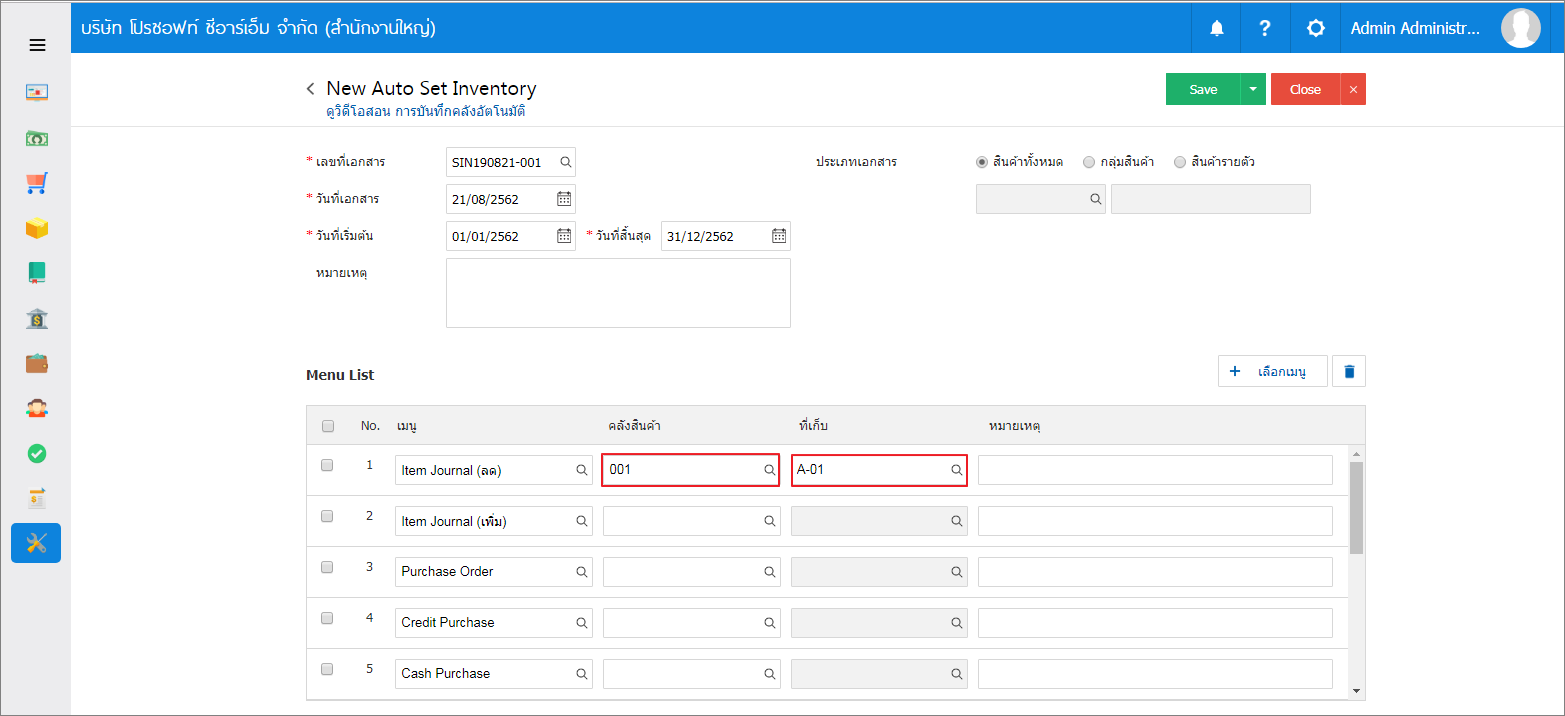Click the company name header title
This screenshot has width=1565, height=716.
258,28
